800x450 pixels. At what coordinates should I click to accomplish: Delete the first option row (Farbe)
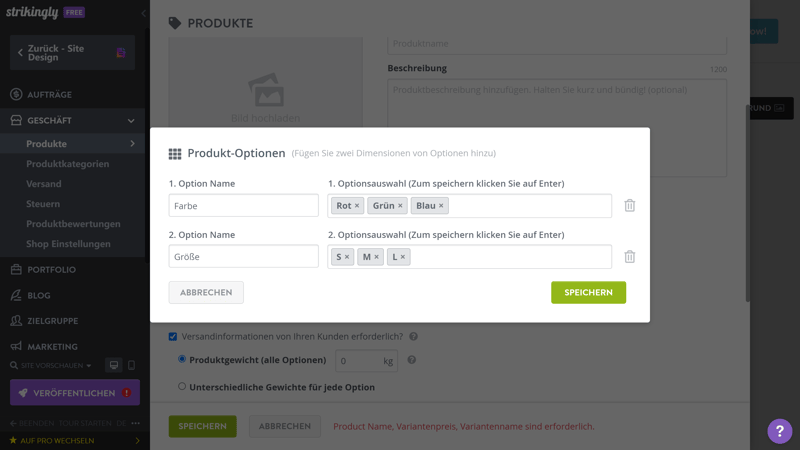(630, 205)
